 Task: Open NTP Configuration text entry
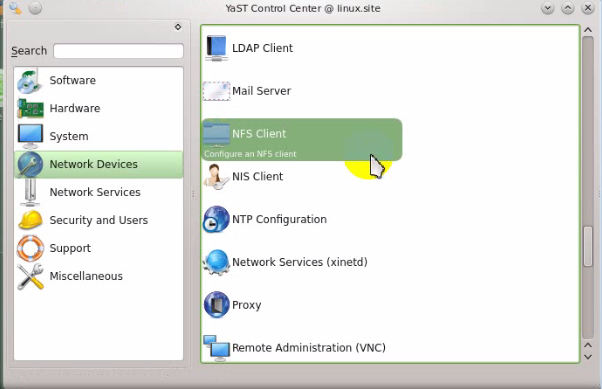(280, 220)
